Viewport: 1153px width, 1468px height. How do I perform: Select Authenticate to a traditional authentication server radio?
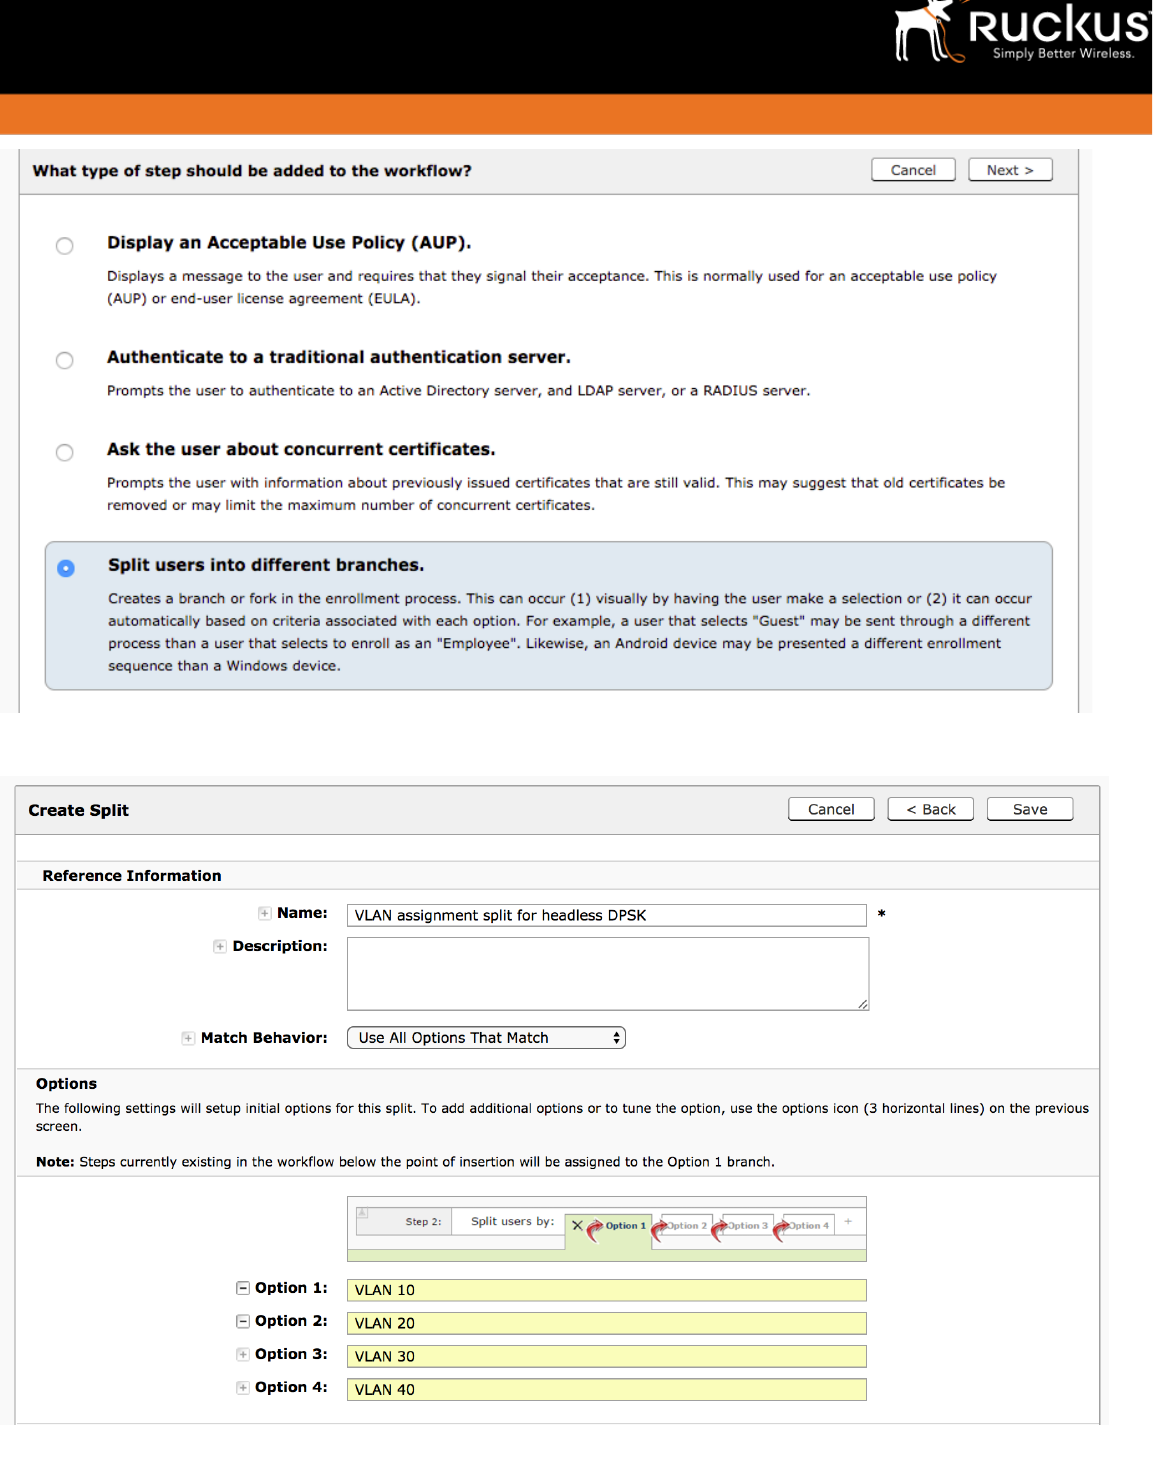(x=65, y=360)
